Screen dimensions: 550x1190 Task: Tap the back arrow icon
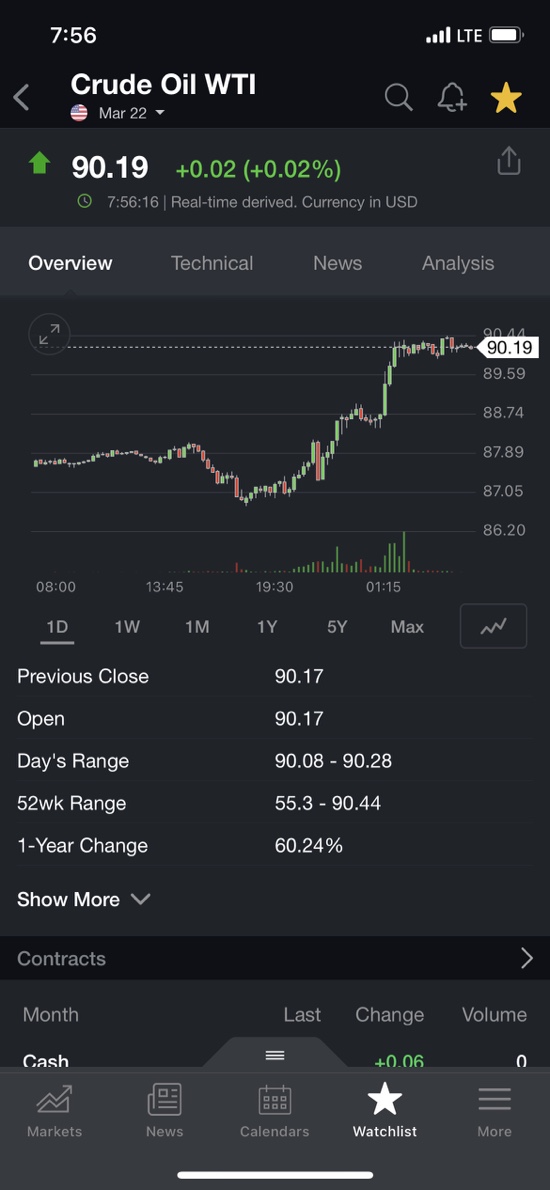pos(21,97)
